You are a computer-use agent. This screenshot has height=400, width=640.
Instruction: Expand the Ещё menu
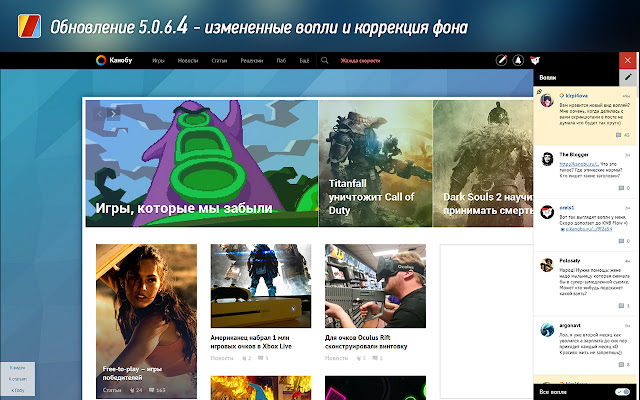click(x=304, y=60)
